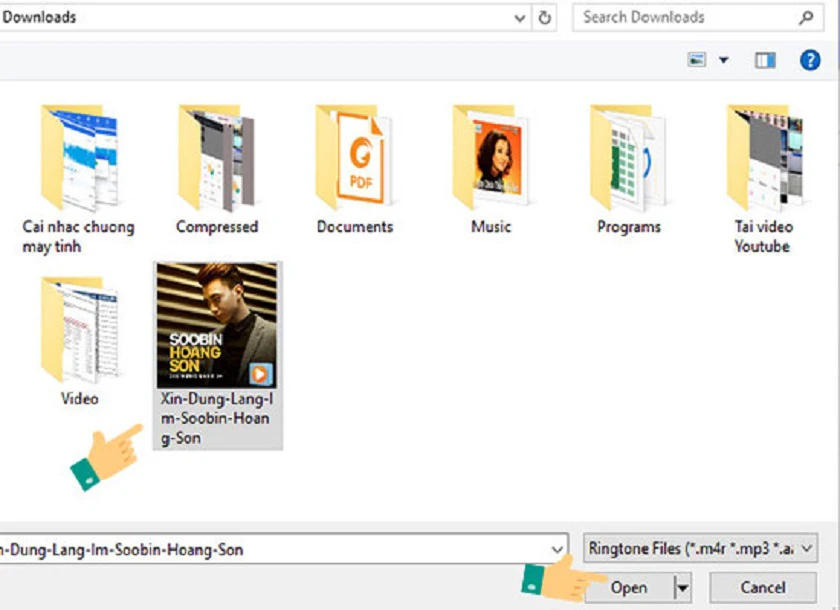This screenshot has height=610, width=840.
Task: Click the change view icon
Action: pos(696,59)
